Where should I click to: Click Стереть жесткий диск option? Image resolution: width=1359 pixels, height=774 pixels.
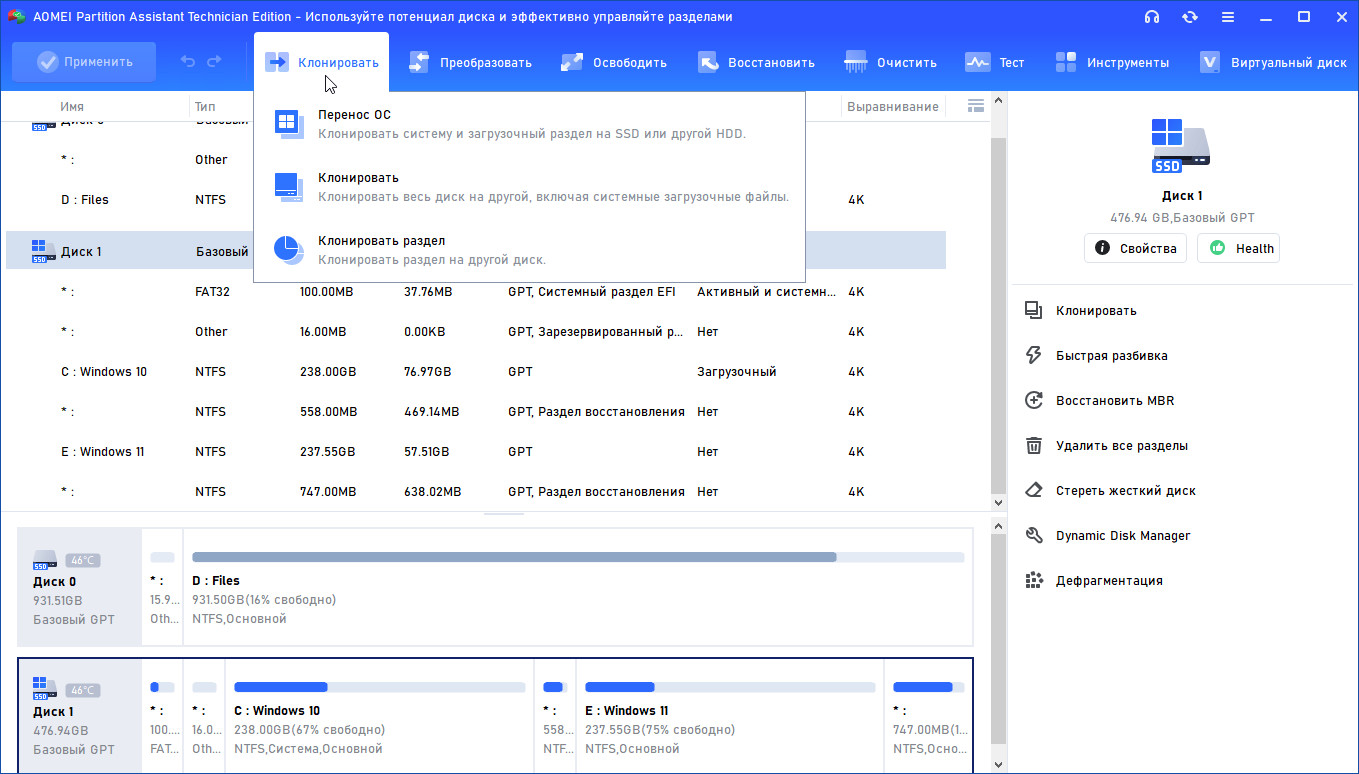(1125, 490)
